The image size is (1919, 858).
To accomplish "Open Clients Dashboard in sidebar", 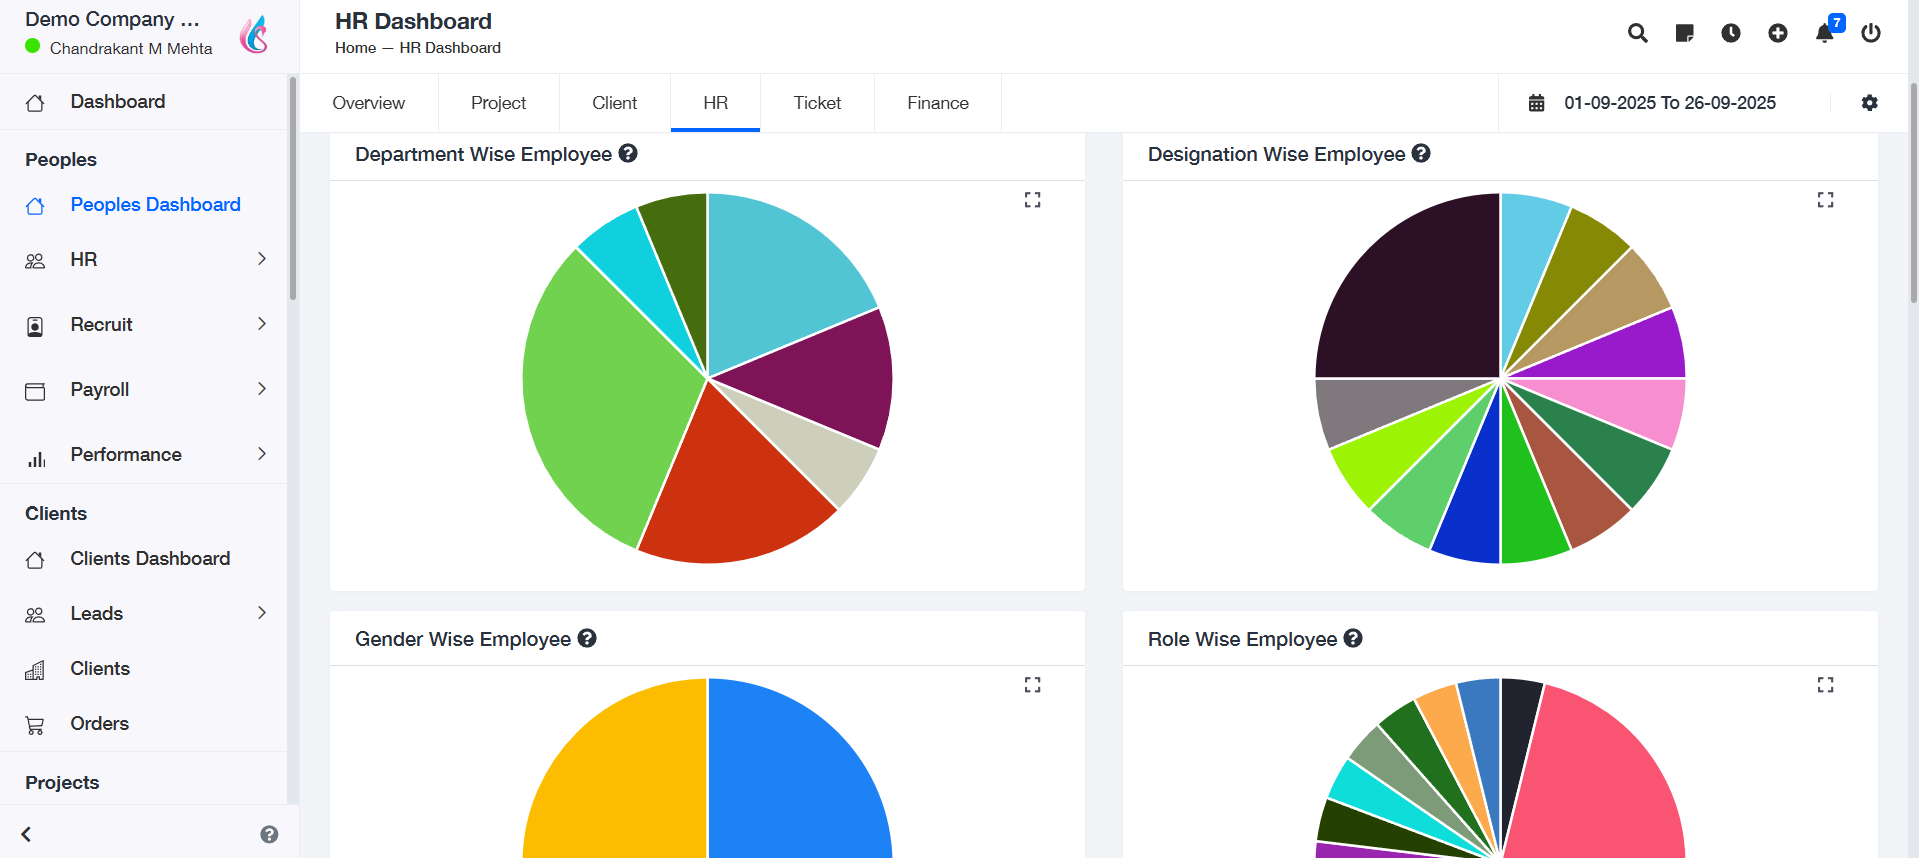I will [150, 559].
